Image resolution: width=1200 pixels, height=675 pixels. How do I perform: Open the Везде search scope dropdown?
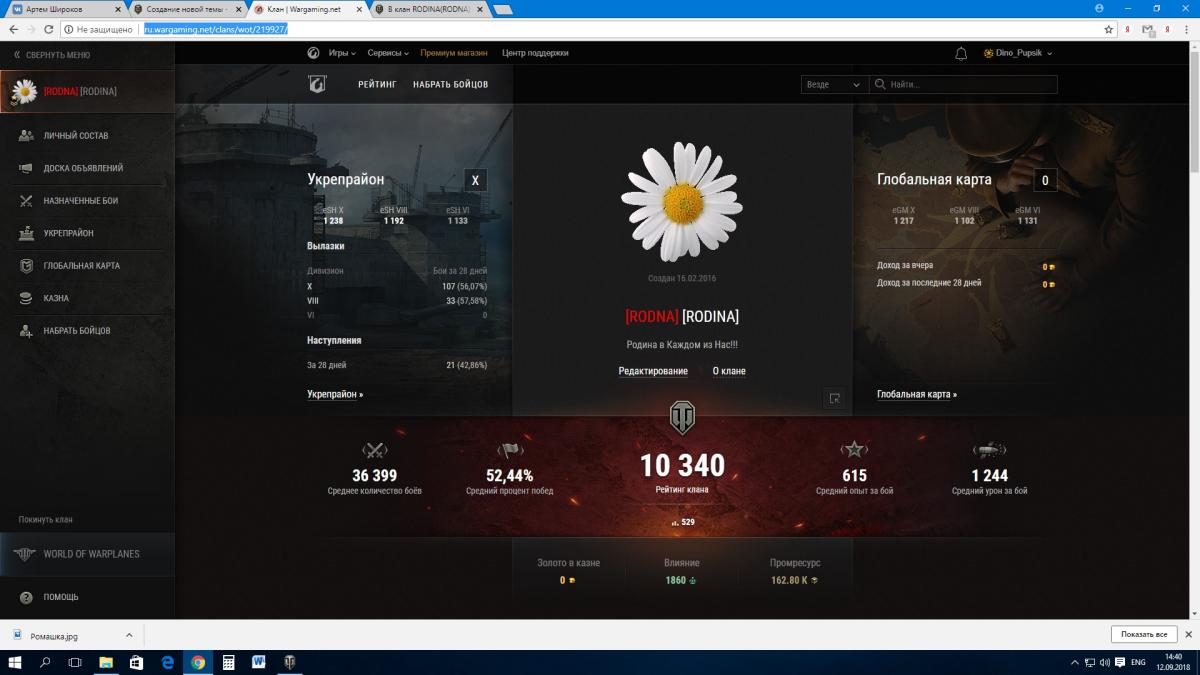click(x=833, y=85)
